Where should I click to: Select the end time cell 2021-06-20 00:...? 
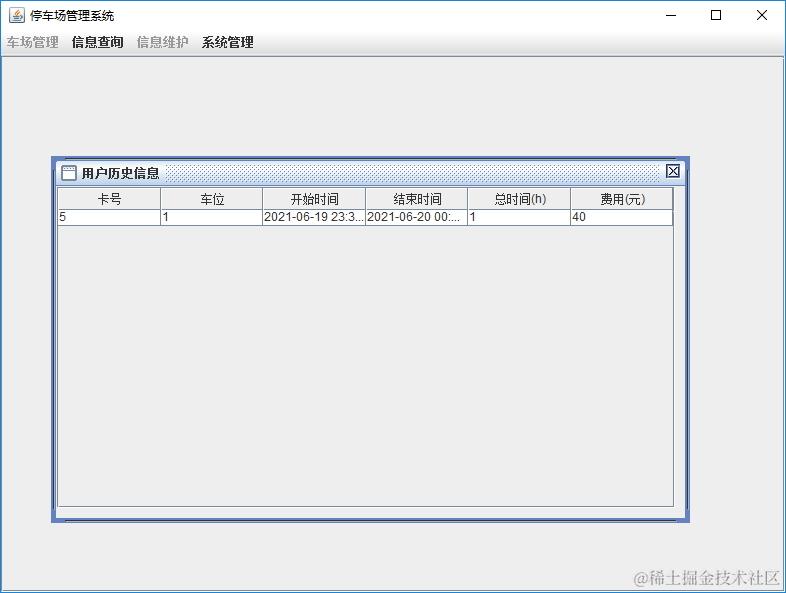pos(417,217)
